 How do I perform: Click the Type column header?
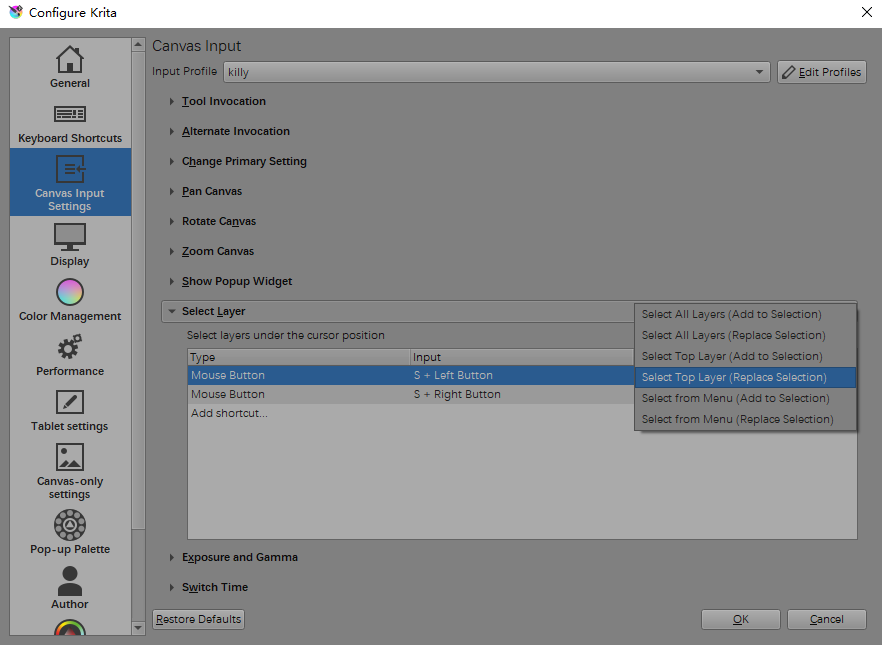(x=299, y=357)
